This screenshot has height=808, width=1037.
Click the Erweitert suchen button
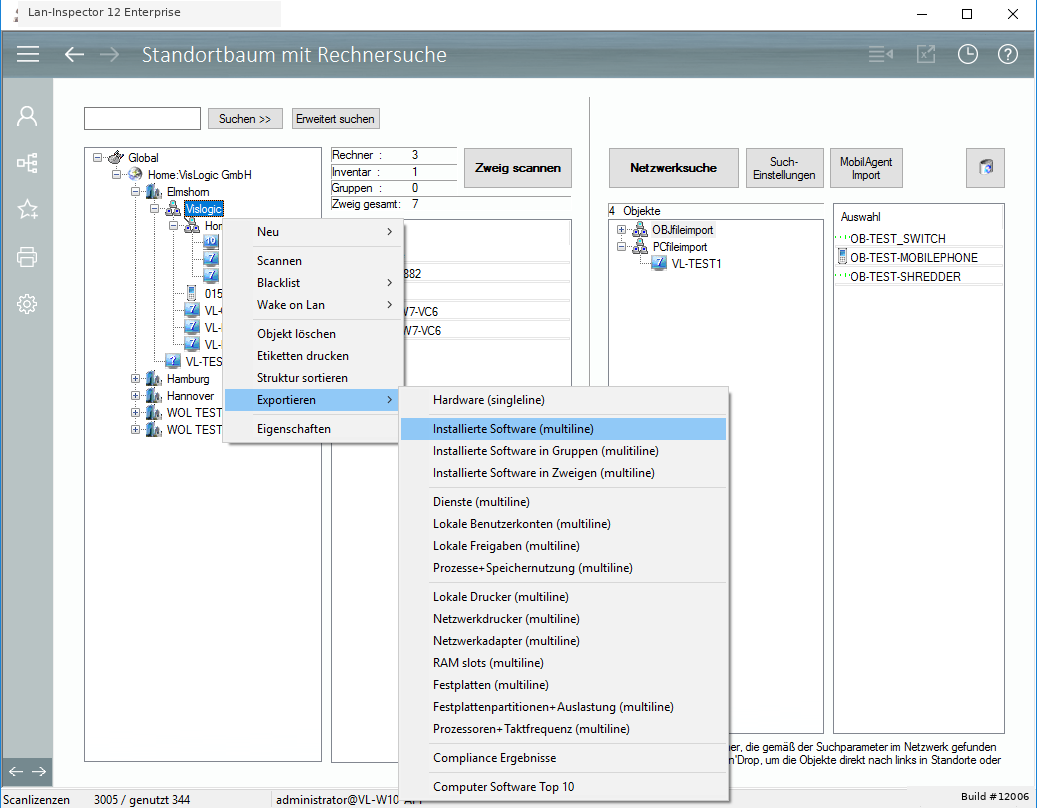(x=335, y=119)
